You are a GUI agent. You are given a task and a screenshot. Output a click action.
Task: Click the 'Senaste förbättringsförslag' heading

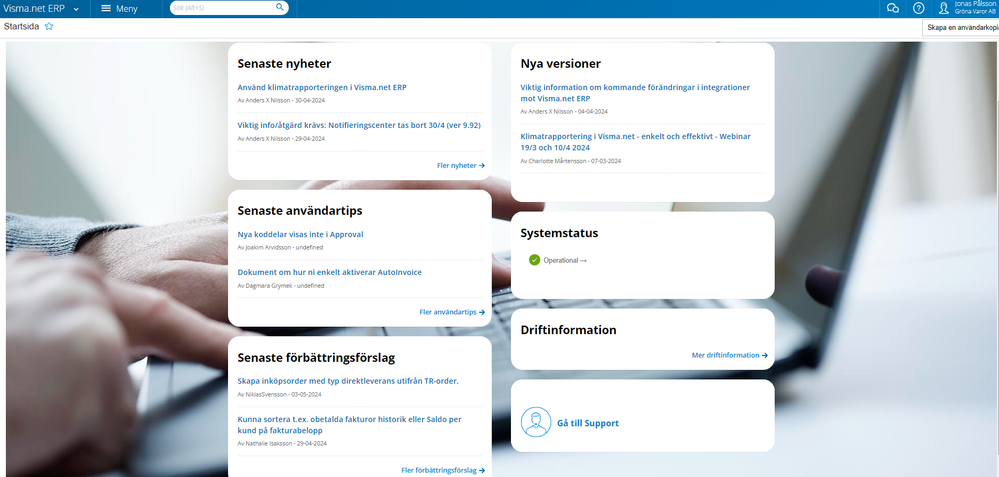click(x=317, y=357)
